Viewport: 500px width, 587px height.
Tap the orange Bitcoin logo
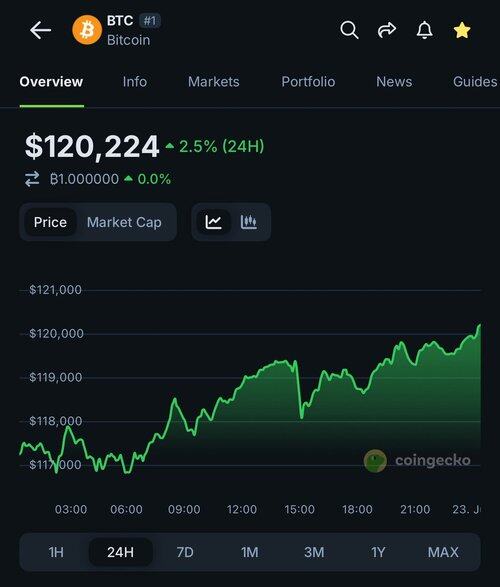pos(87,30)
